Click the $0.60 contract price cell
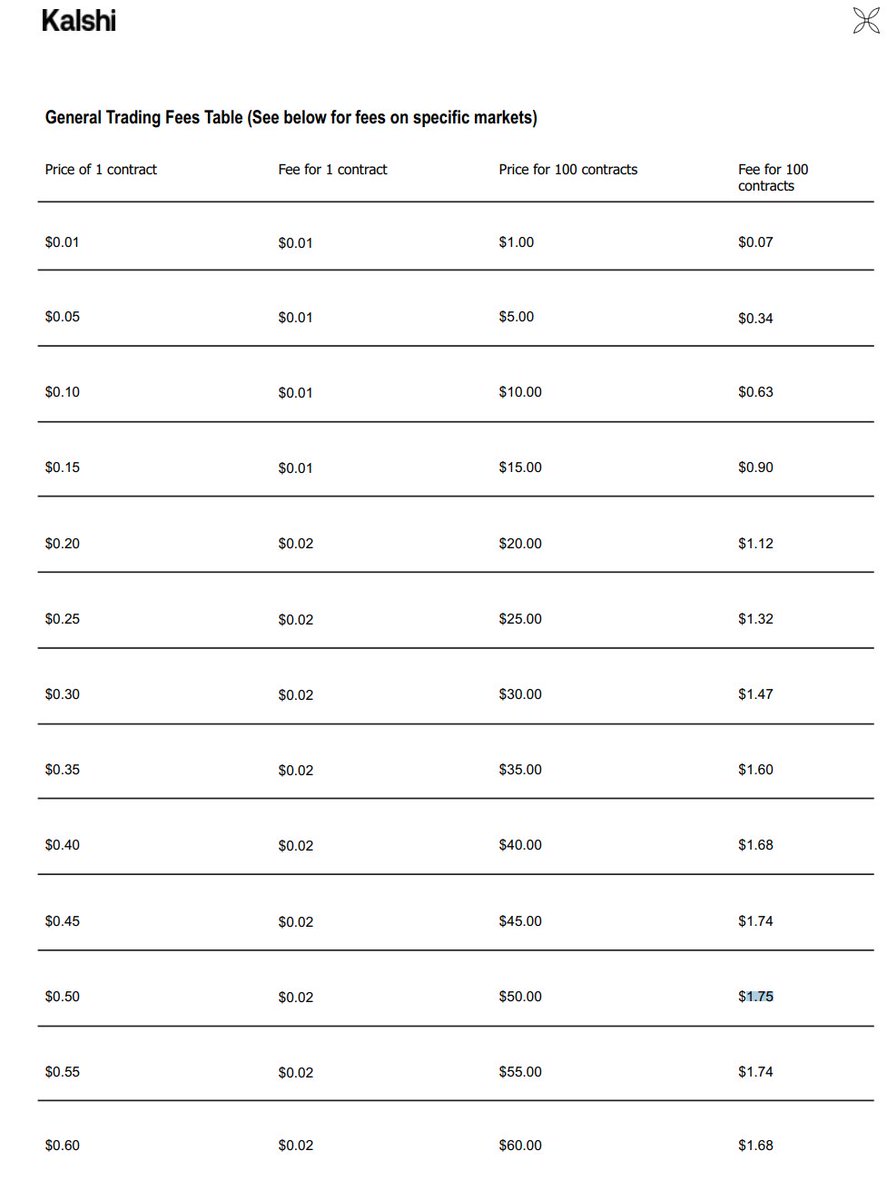887x1200 pixels. 62,1145
